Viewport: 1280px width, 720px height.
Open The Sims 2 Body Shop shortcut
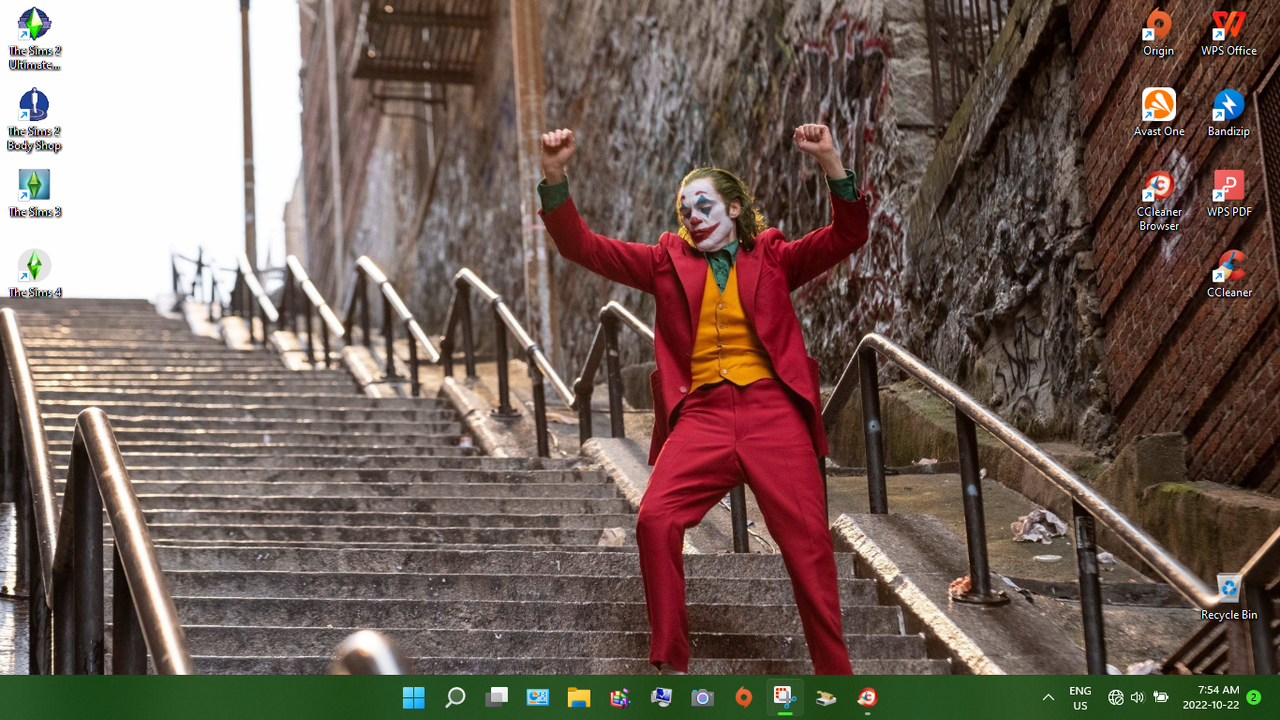(34, 119)
